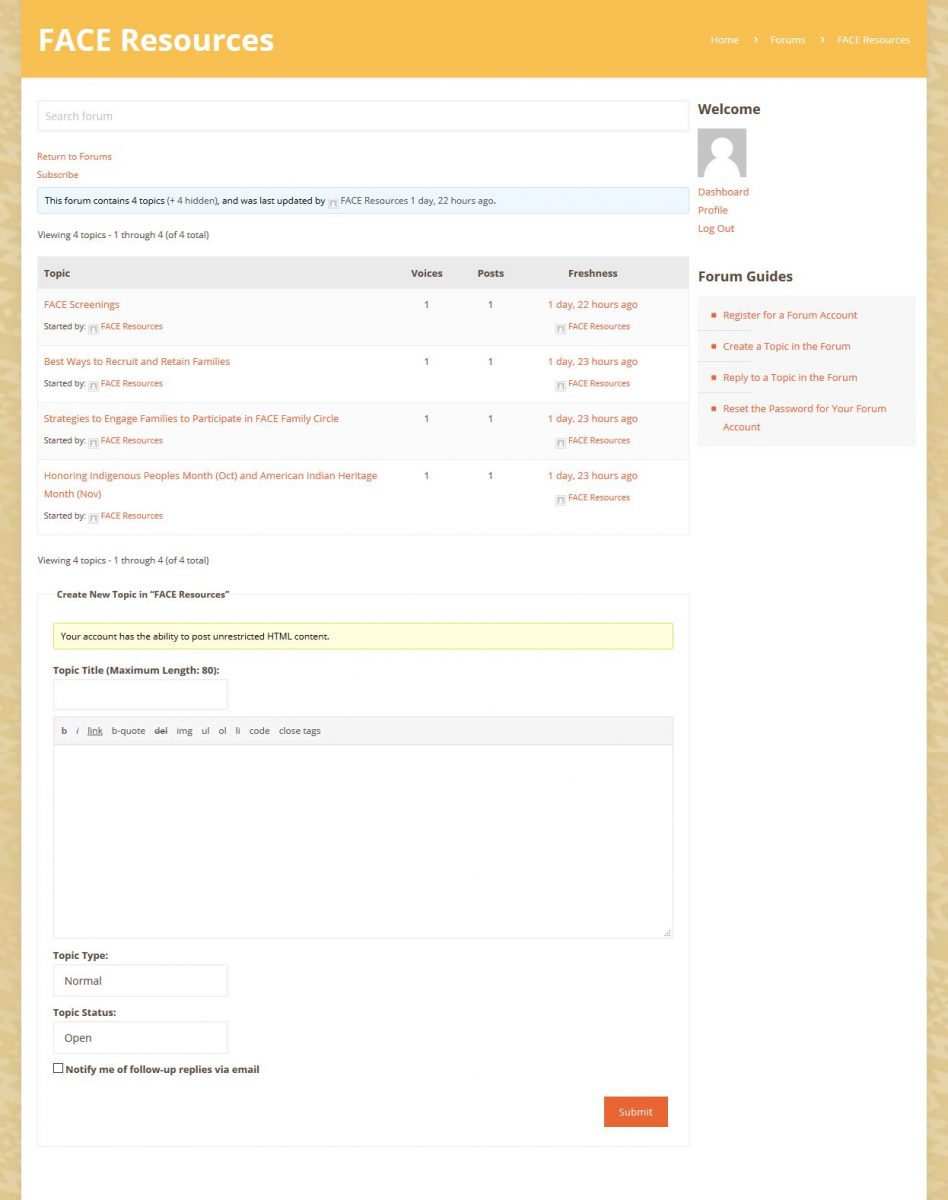
Task: Click Log Out in sidebar
Action: tap(716, 229)
